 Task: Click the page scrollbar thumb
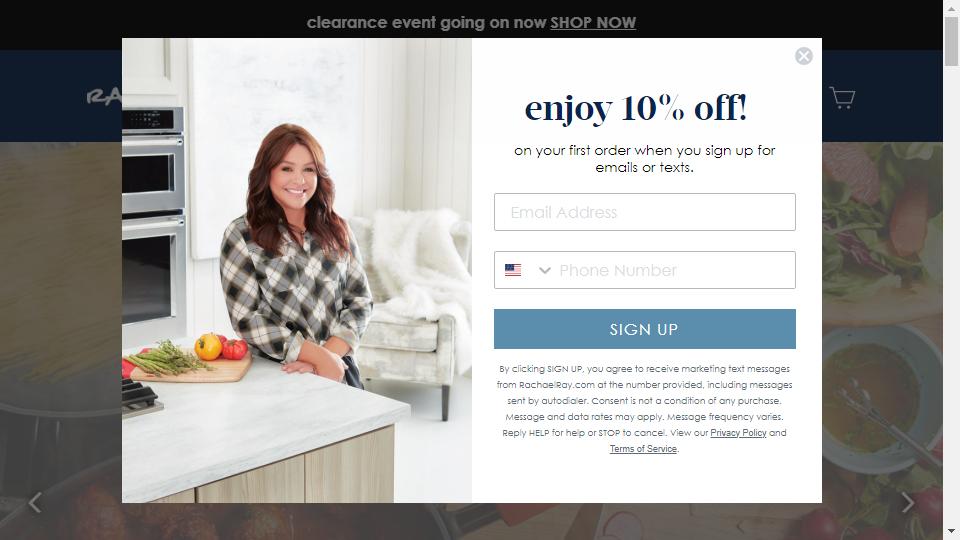951,40
